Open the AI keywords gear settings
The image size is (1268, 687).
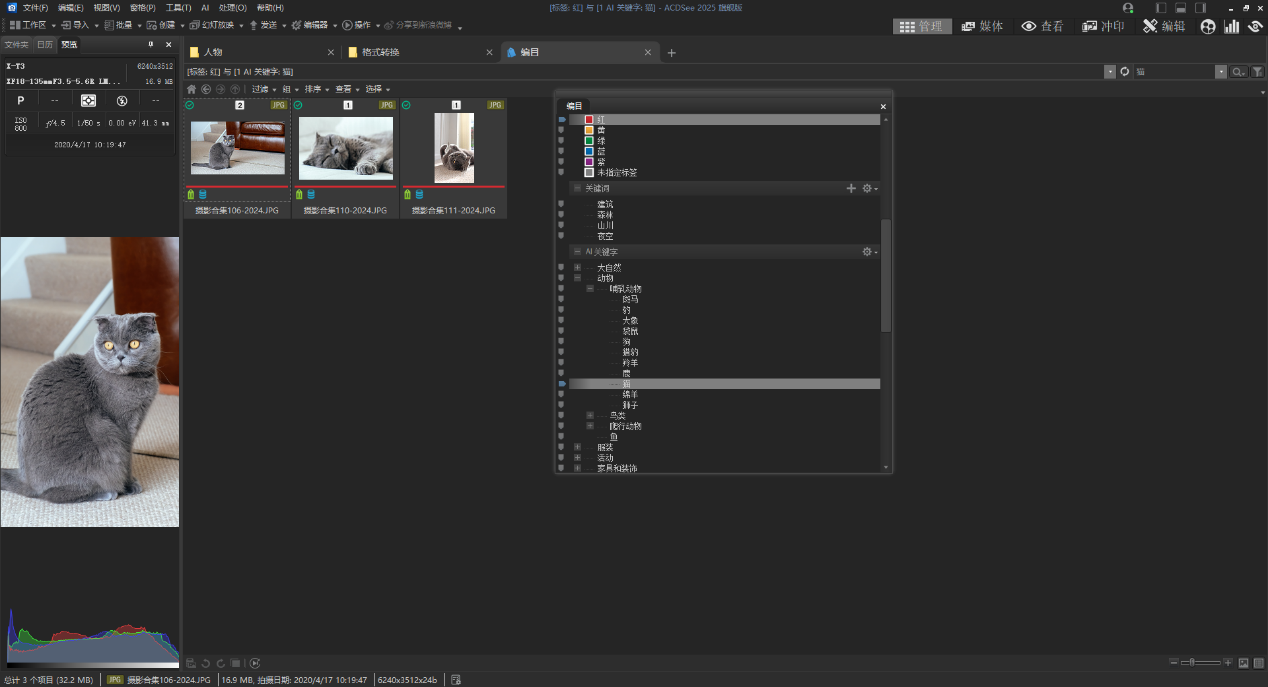pyautogui.click(x=867, y=252)
